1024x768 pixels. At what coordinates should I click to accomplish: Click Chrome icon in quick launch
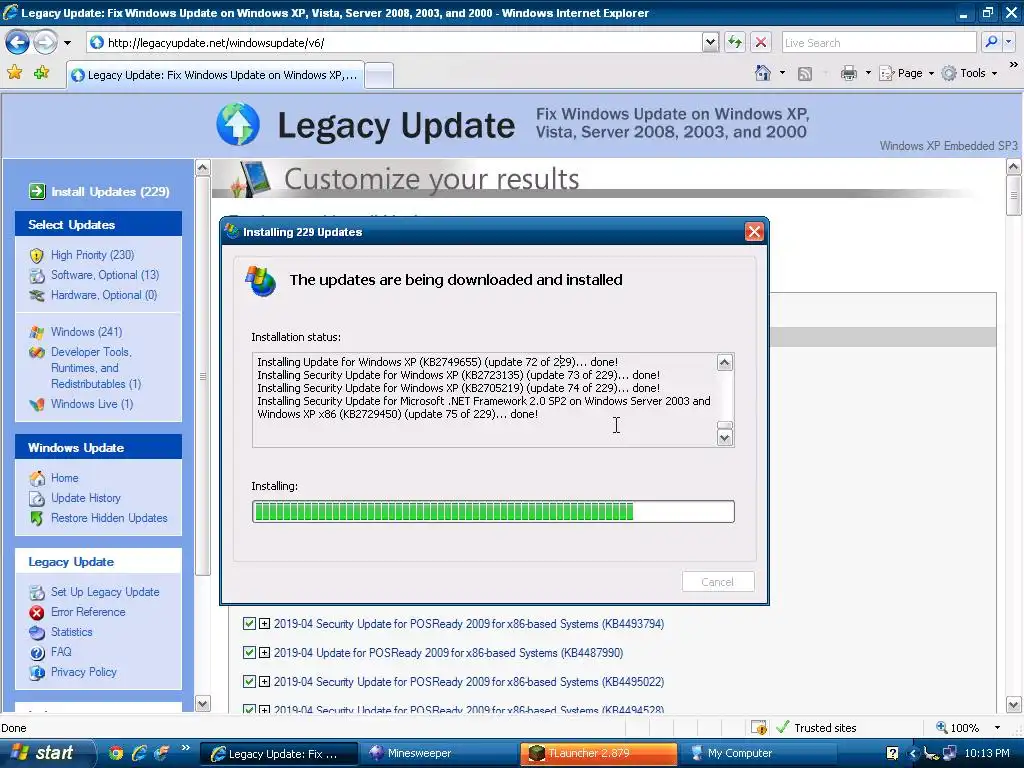point(116,753)
